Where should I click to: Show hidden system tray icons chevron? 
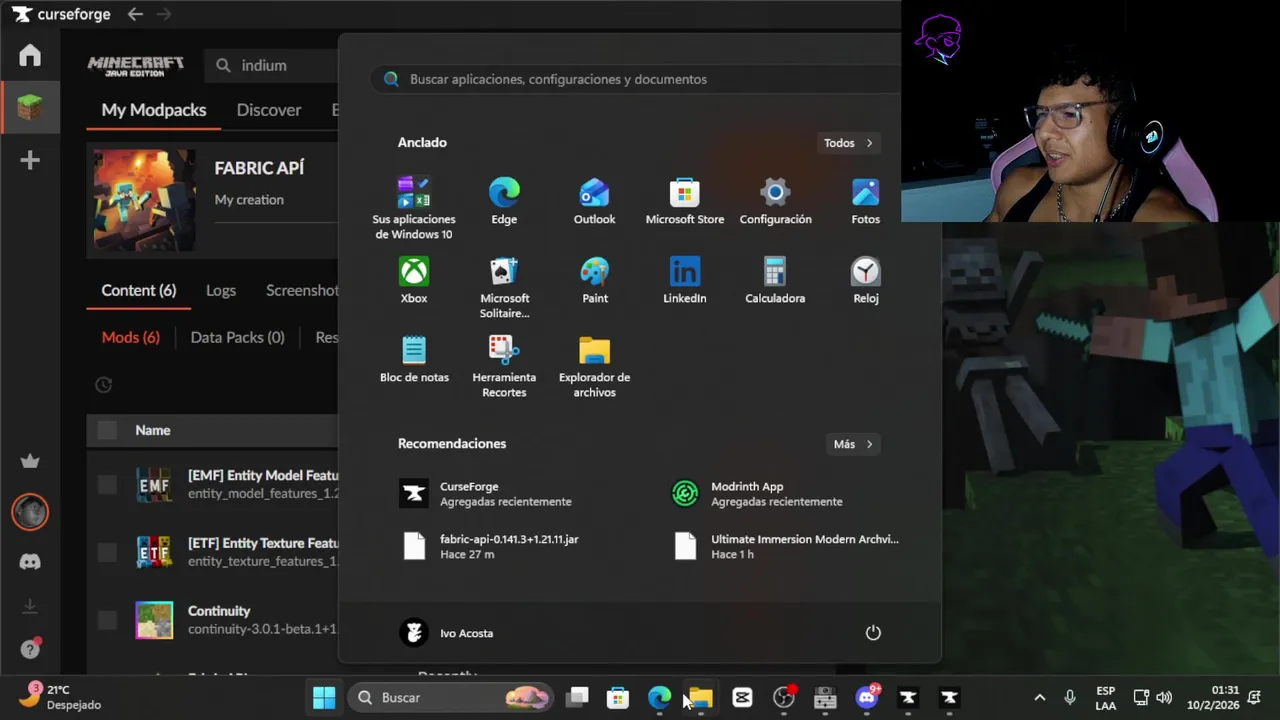pos(1039,697)
